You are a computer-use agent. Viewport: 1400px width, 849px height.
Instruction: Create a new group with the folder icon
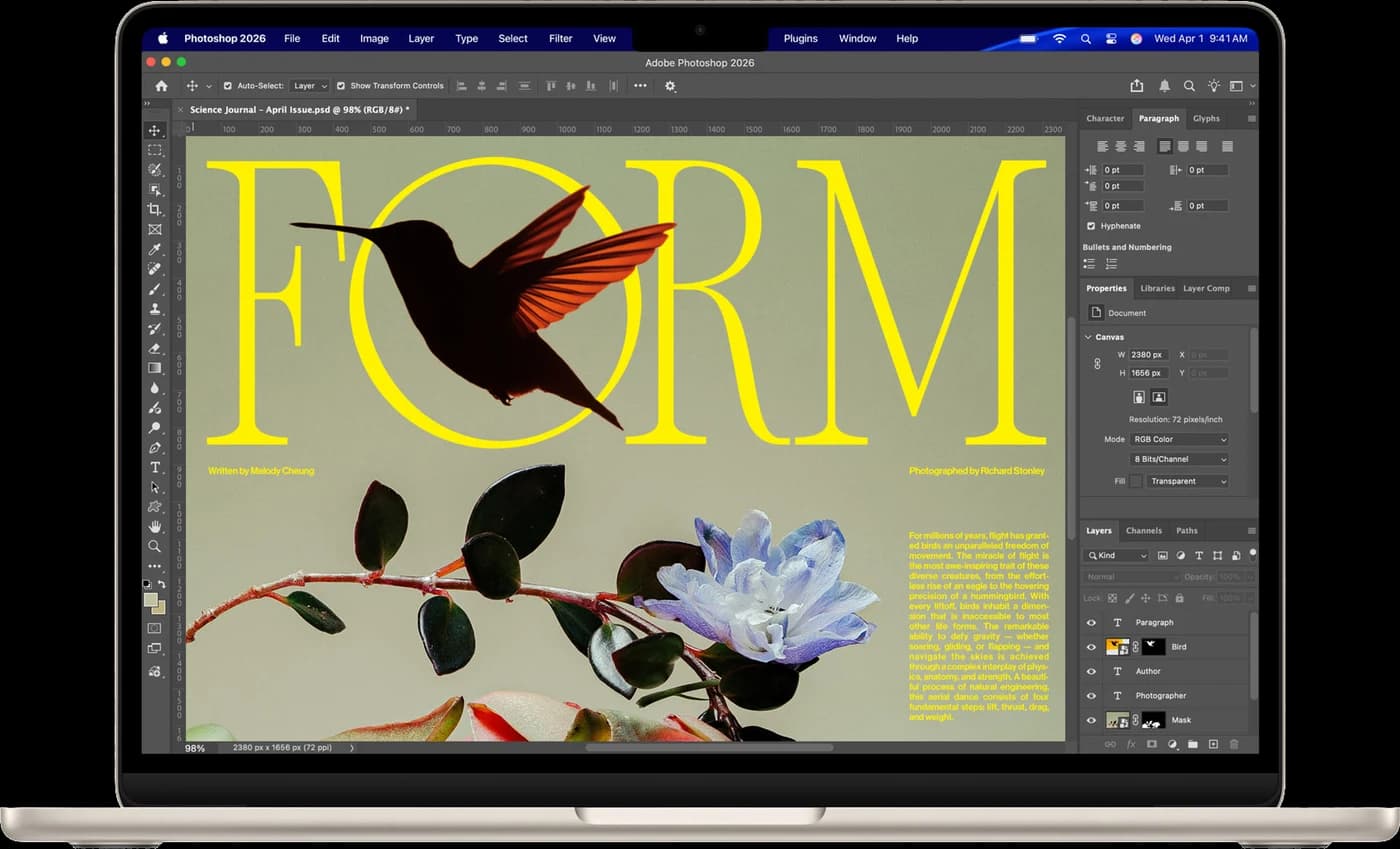point(1192,745)
